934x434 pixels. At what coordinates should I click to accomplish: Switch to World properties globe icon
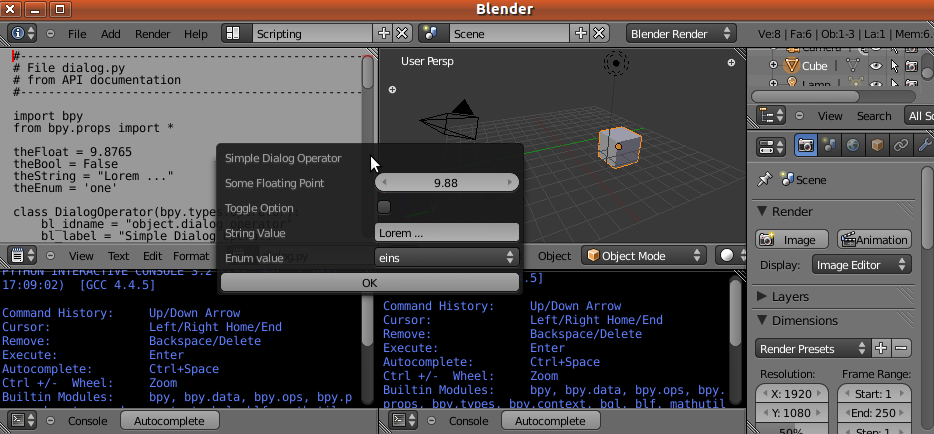pos(852,146)
